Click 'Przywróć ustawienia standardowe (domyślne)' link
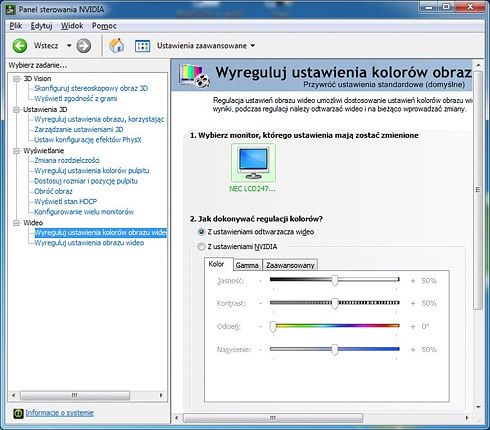The image size is (490, 430). click(384, 85)
